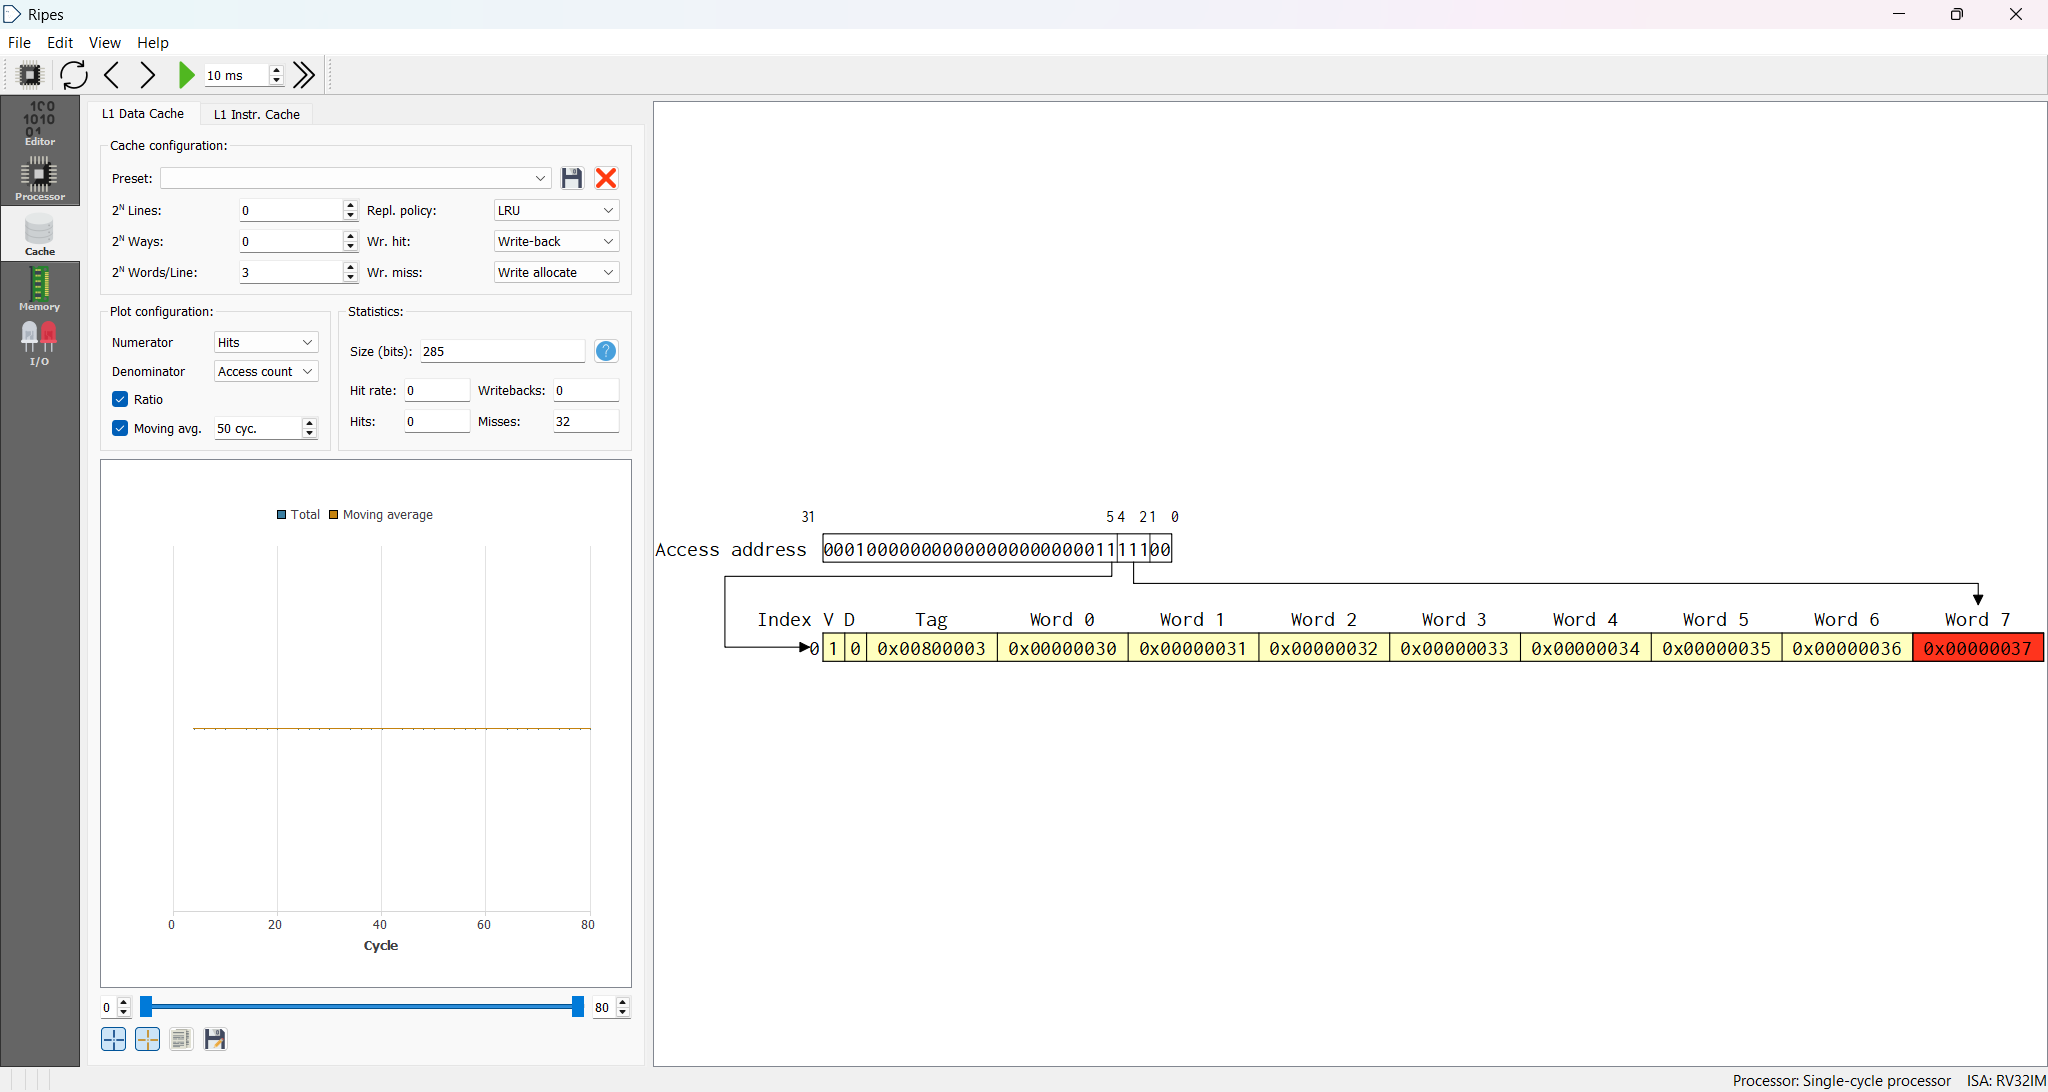Open the Memory tab in the sidebar

[39, 289]
